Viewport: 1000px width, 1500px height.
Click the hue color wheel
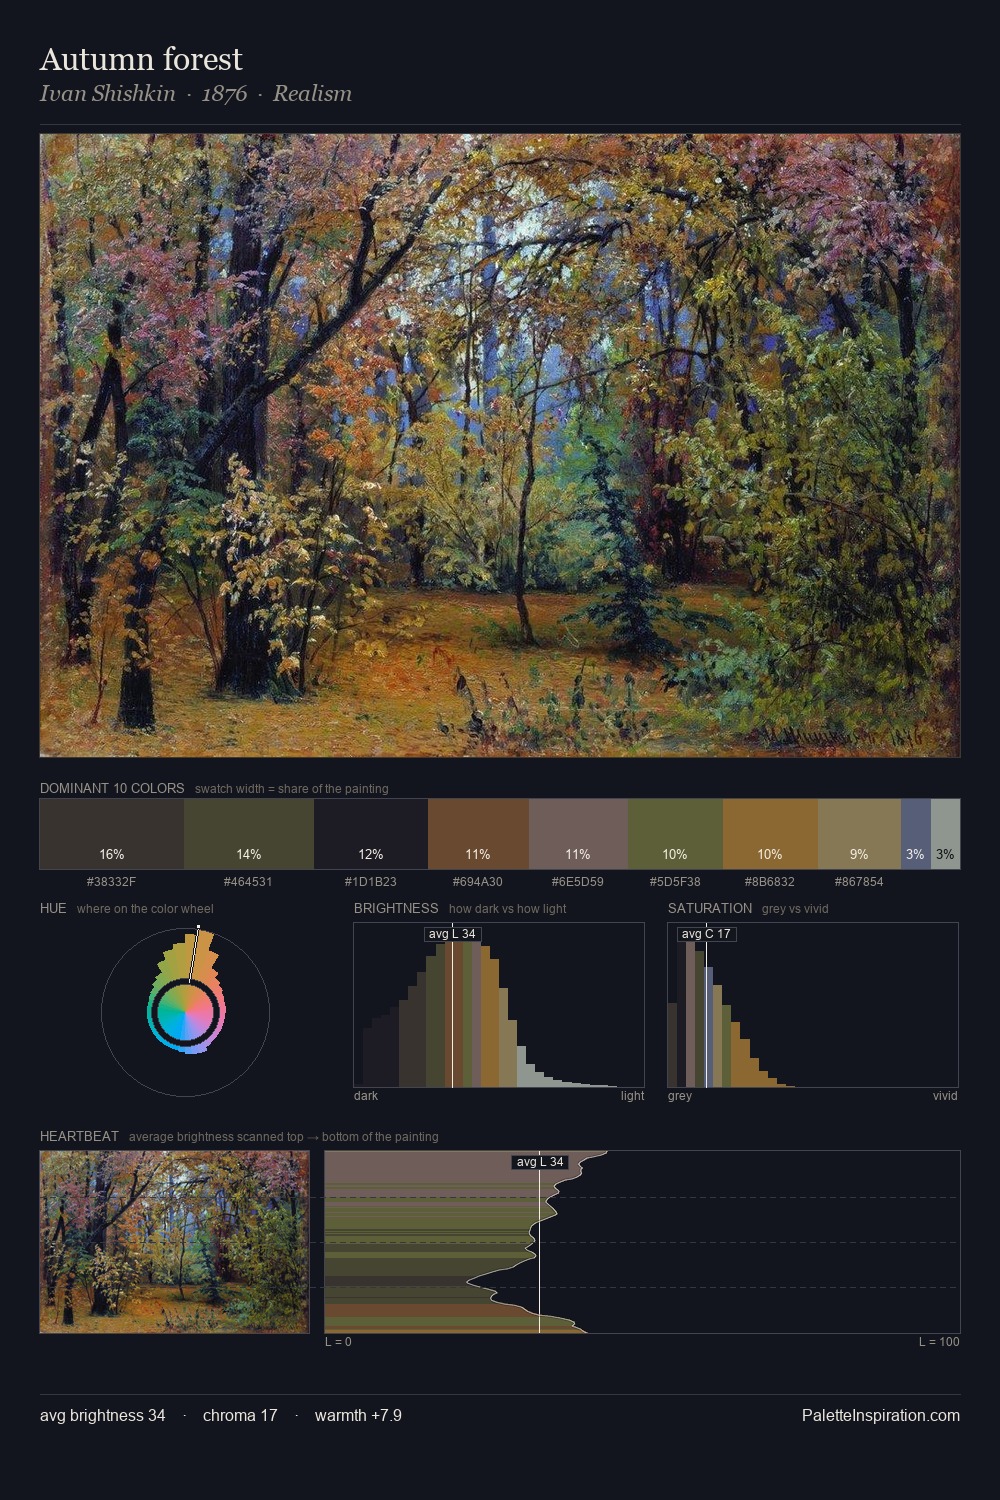pyautogui.click(x=185, y=1012)
